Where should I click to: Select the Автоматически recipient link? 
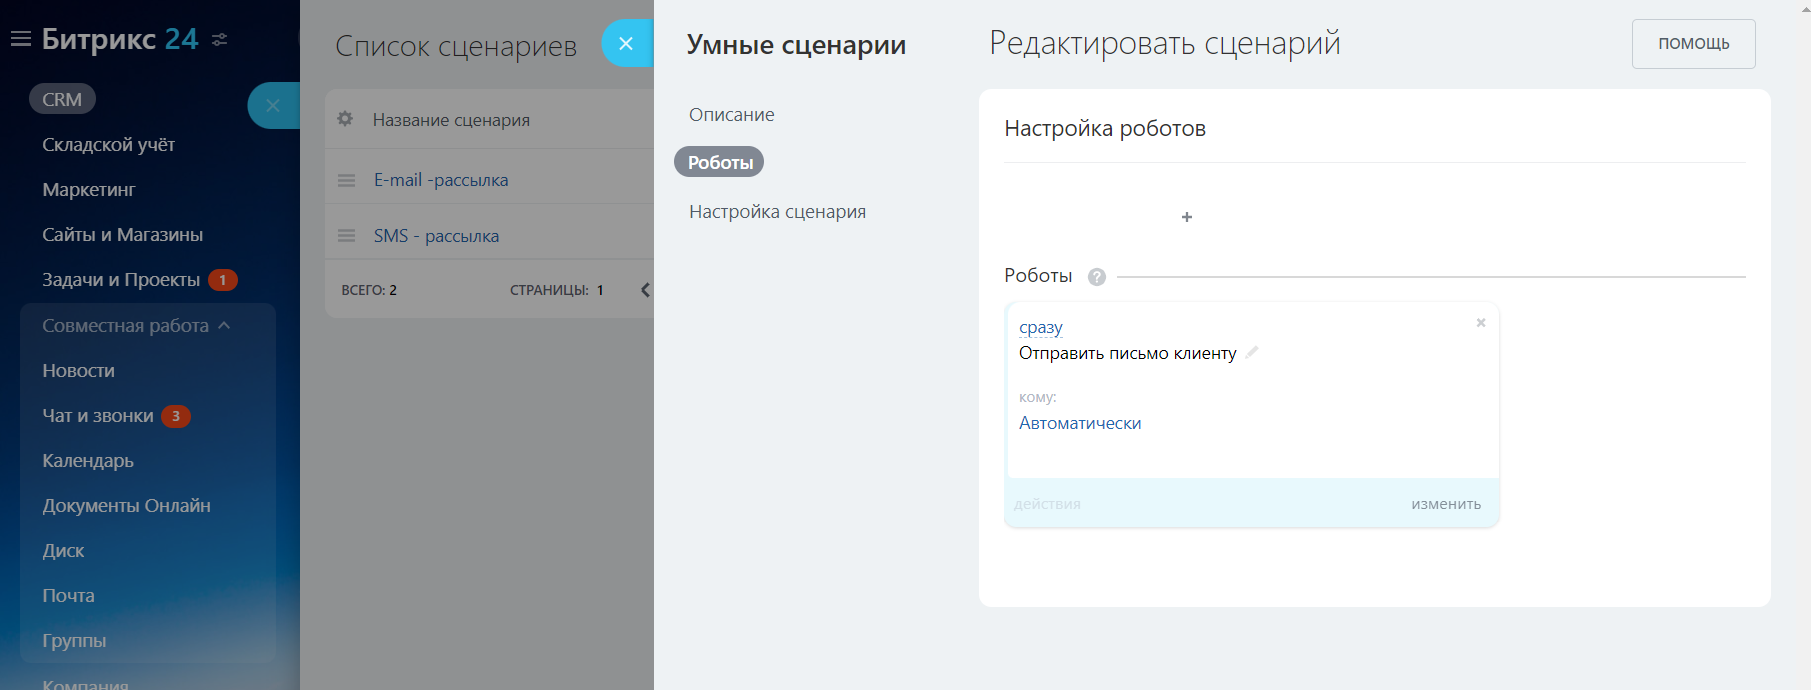point(1080,423)
